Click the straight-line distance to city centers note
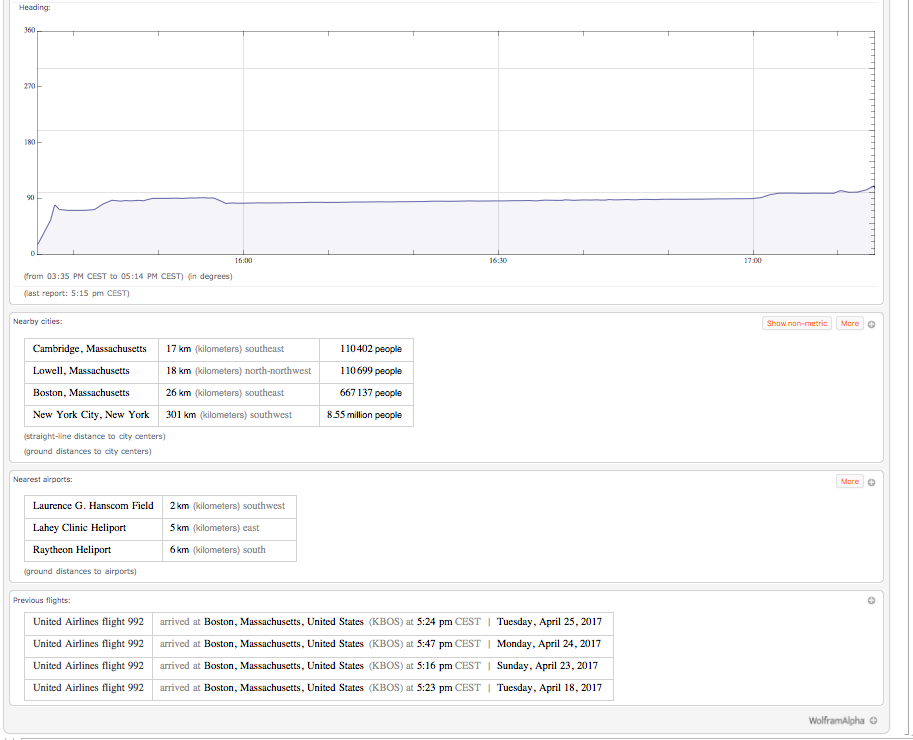The width and height of the screenshot is (913, 740). coord(94,437)
